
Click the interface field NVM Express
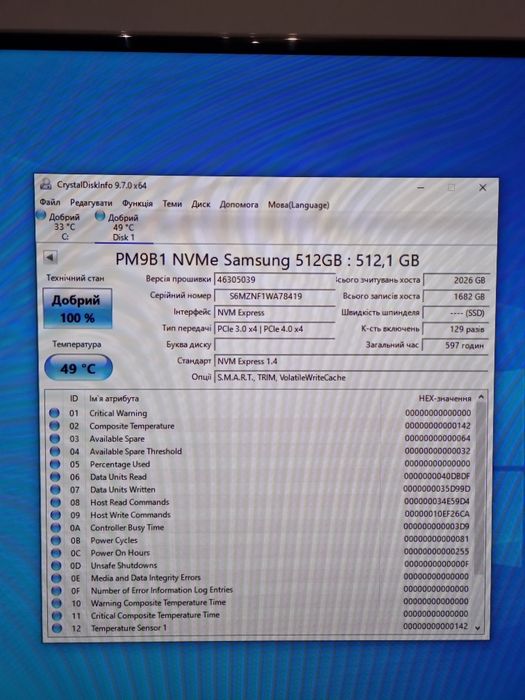tap(275, 312)
